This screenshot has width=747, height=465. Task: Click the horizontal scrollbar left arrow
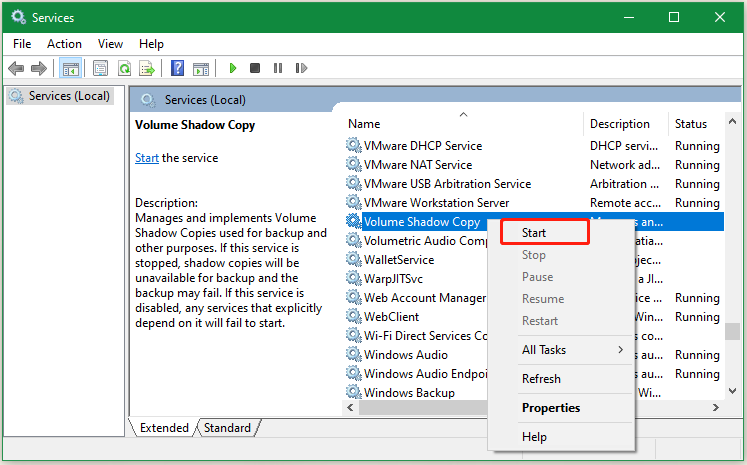[x=350, y=407]
